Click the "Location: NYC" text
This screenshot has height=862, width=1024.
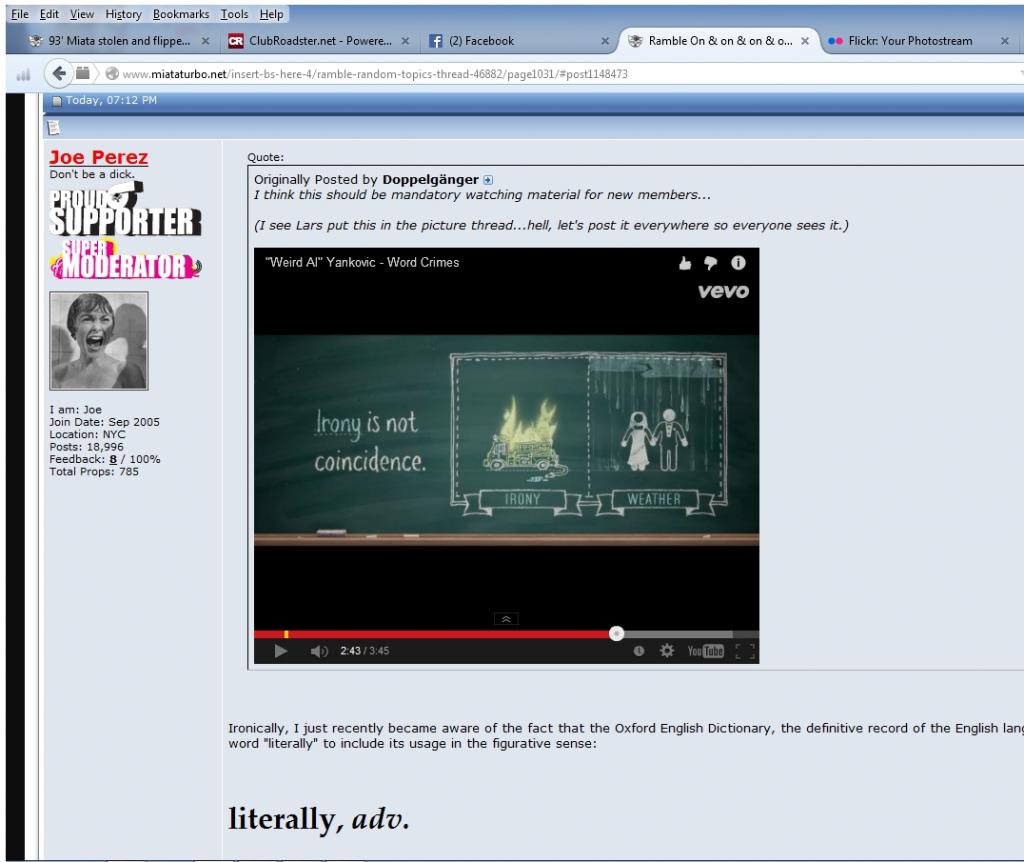[88, 434]
